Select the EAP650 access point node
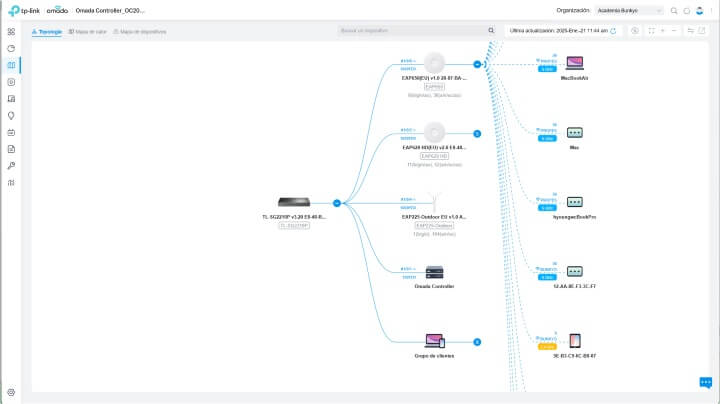The height and width of the screenshot is (404, 720). (434, 63)
